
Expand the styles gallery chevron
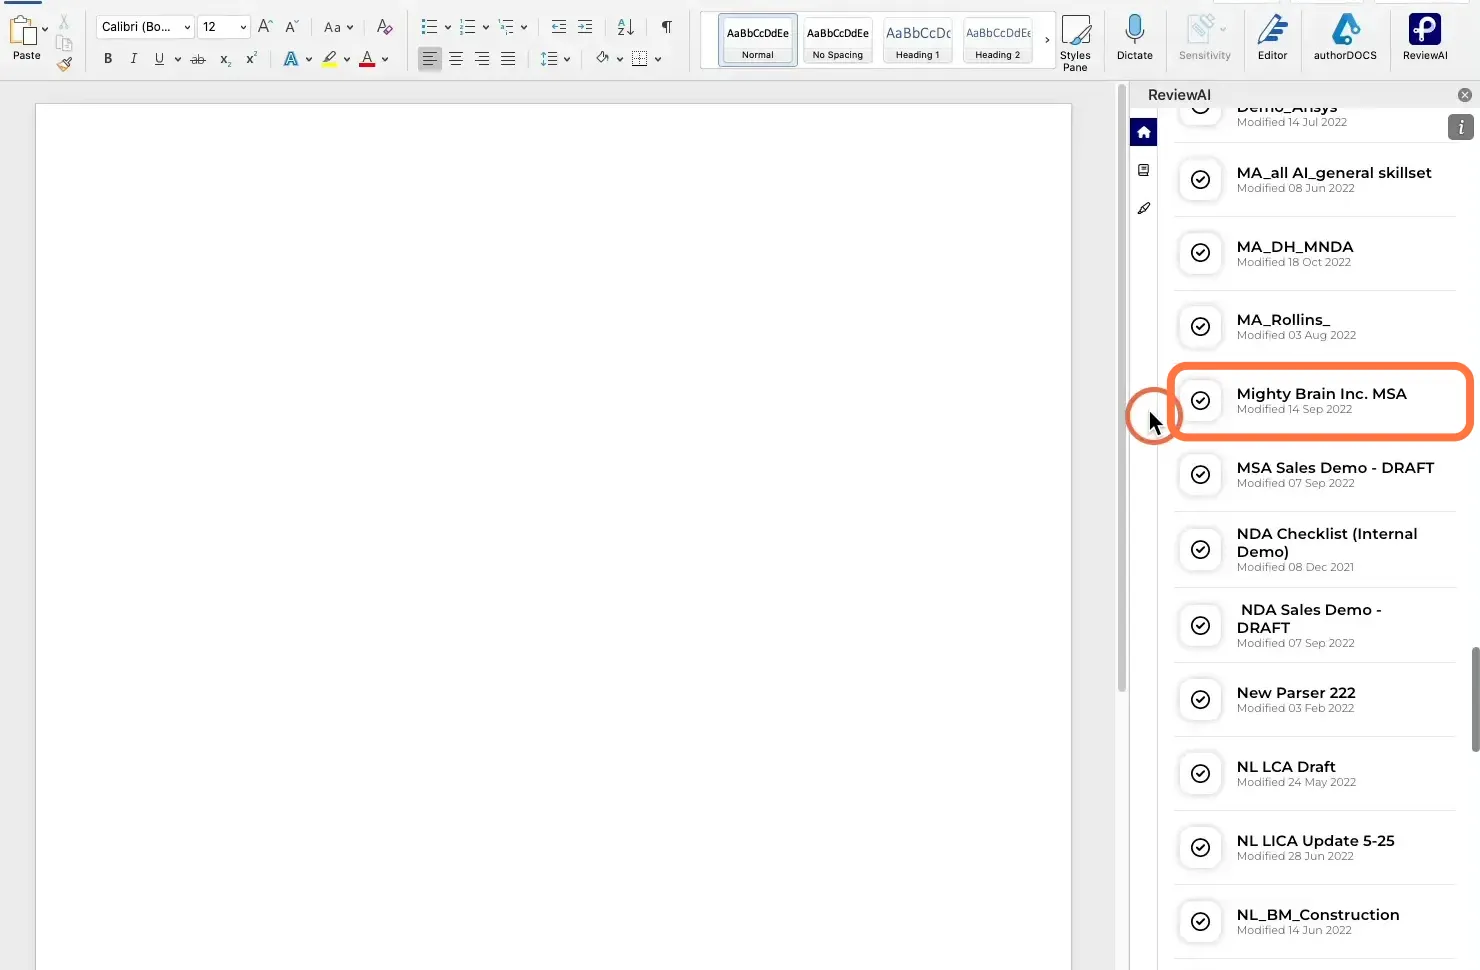tap(1047, 41)
